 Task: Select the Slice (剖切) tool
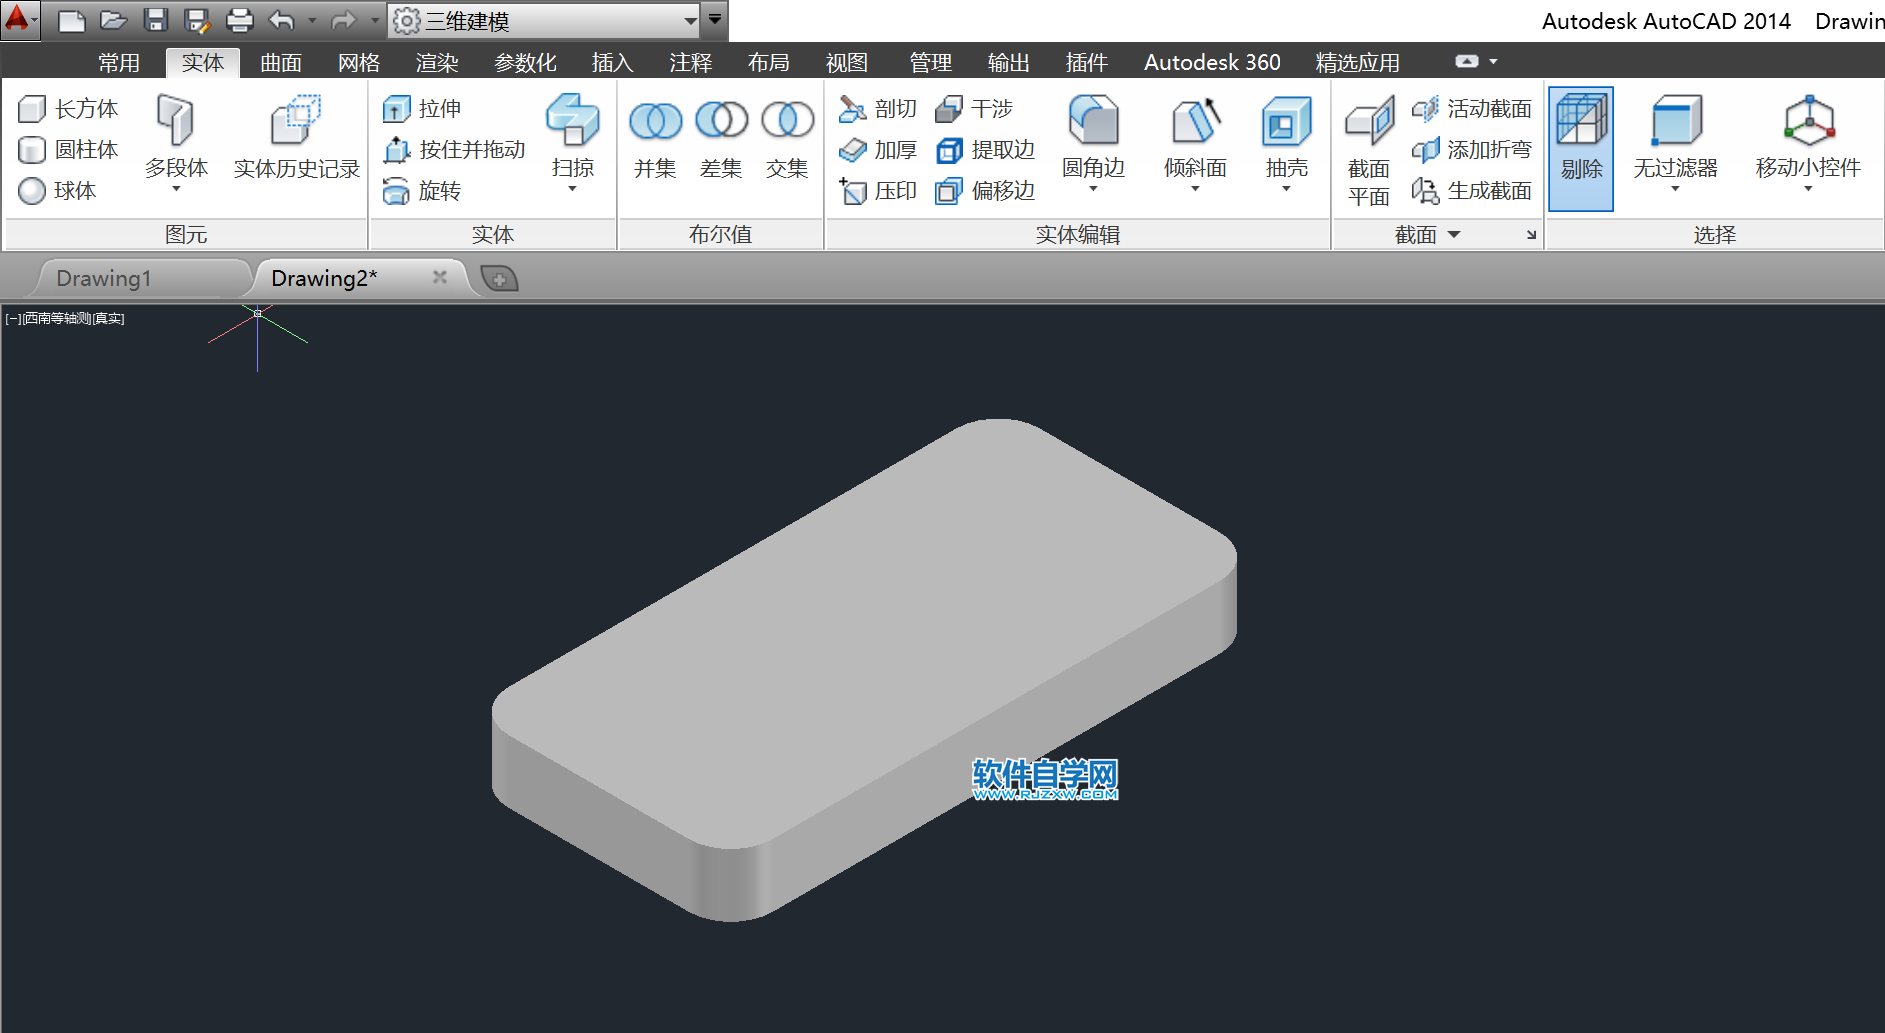tap(878, 108)
